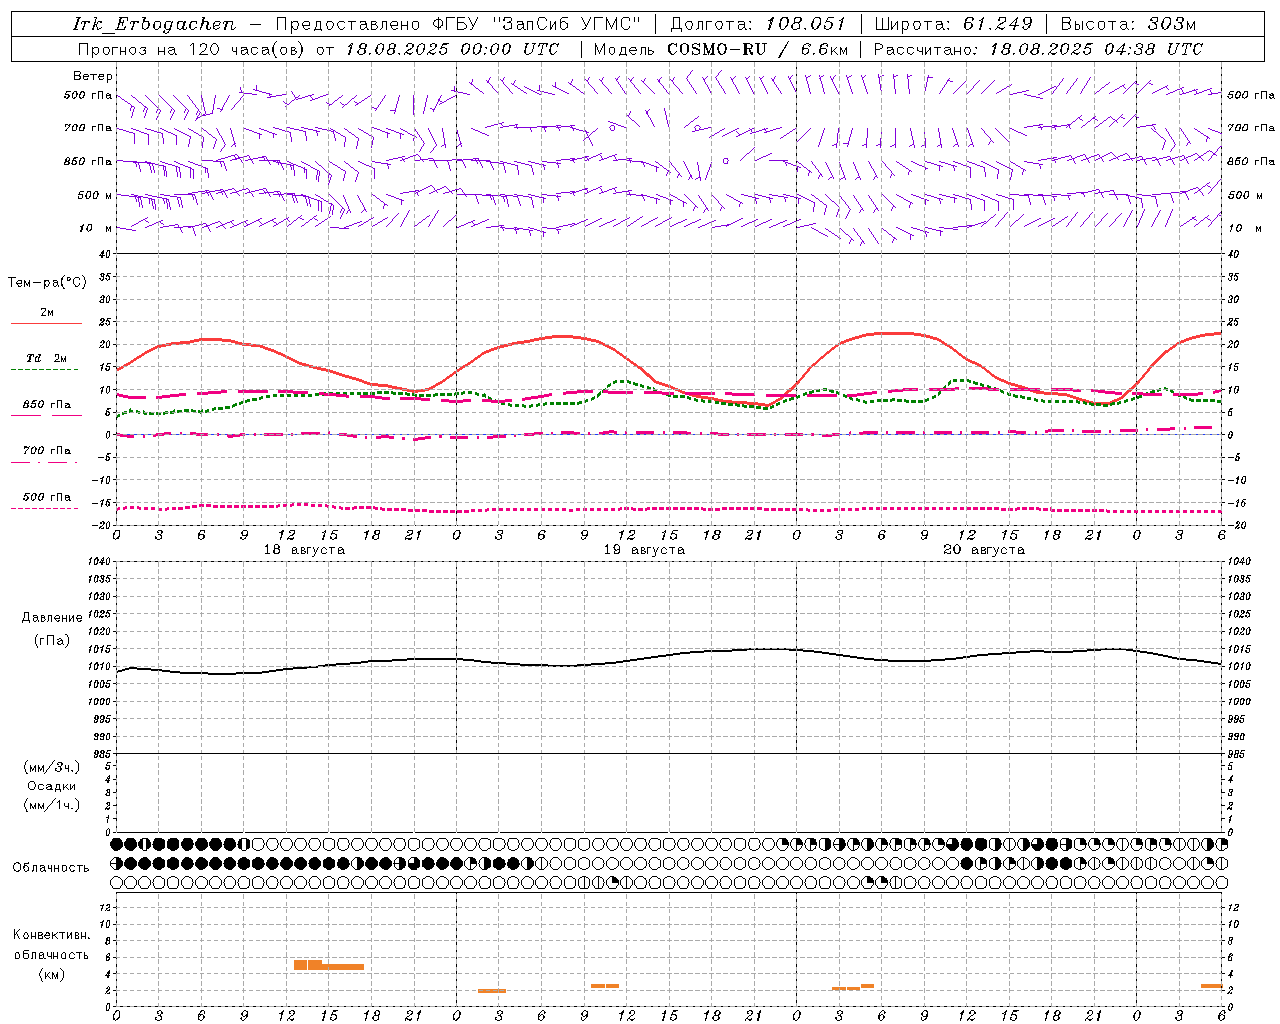Click the 'Тем-ра(°C)' temperature panel label
1280x1024 pixels.
pos(47,283)
